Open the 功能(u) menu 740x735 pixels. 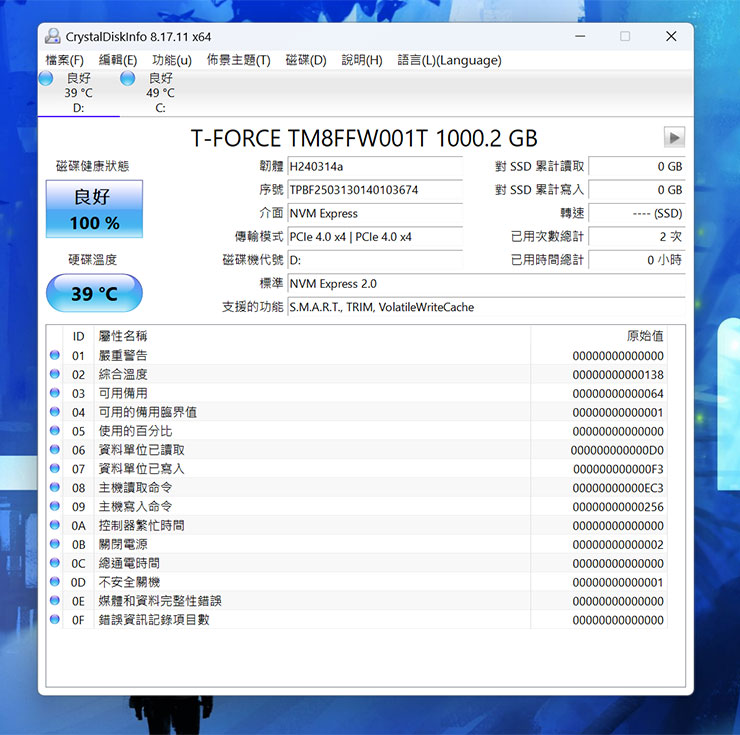172,60
